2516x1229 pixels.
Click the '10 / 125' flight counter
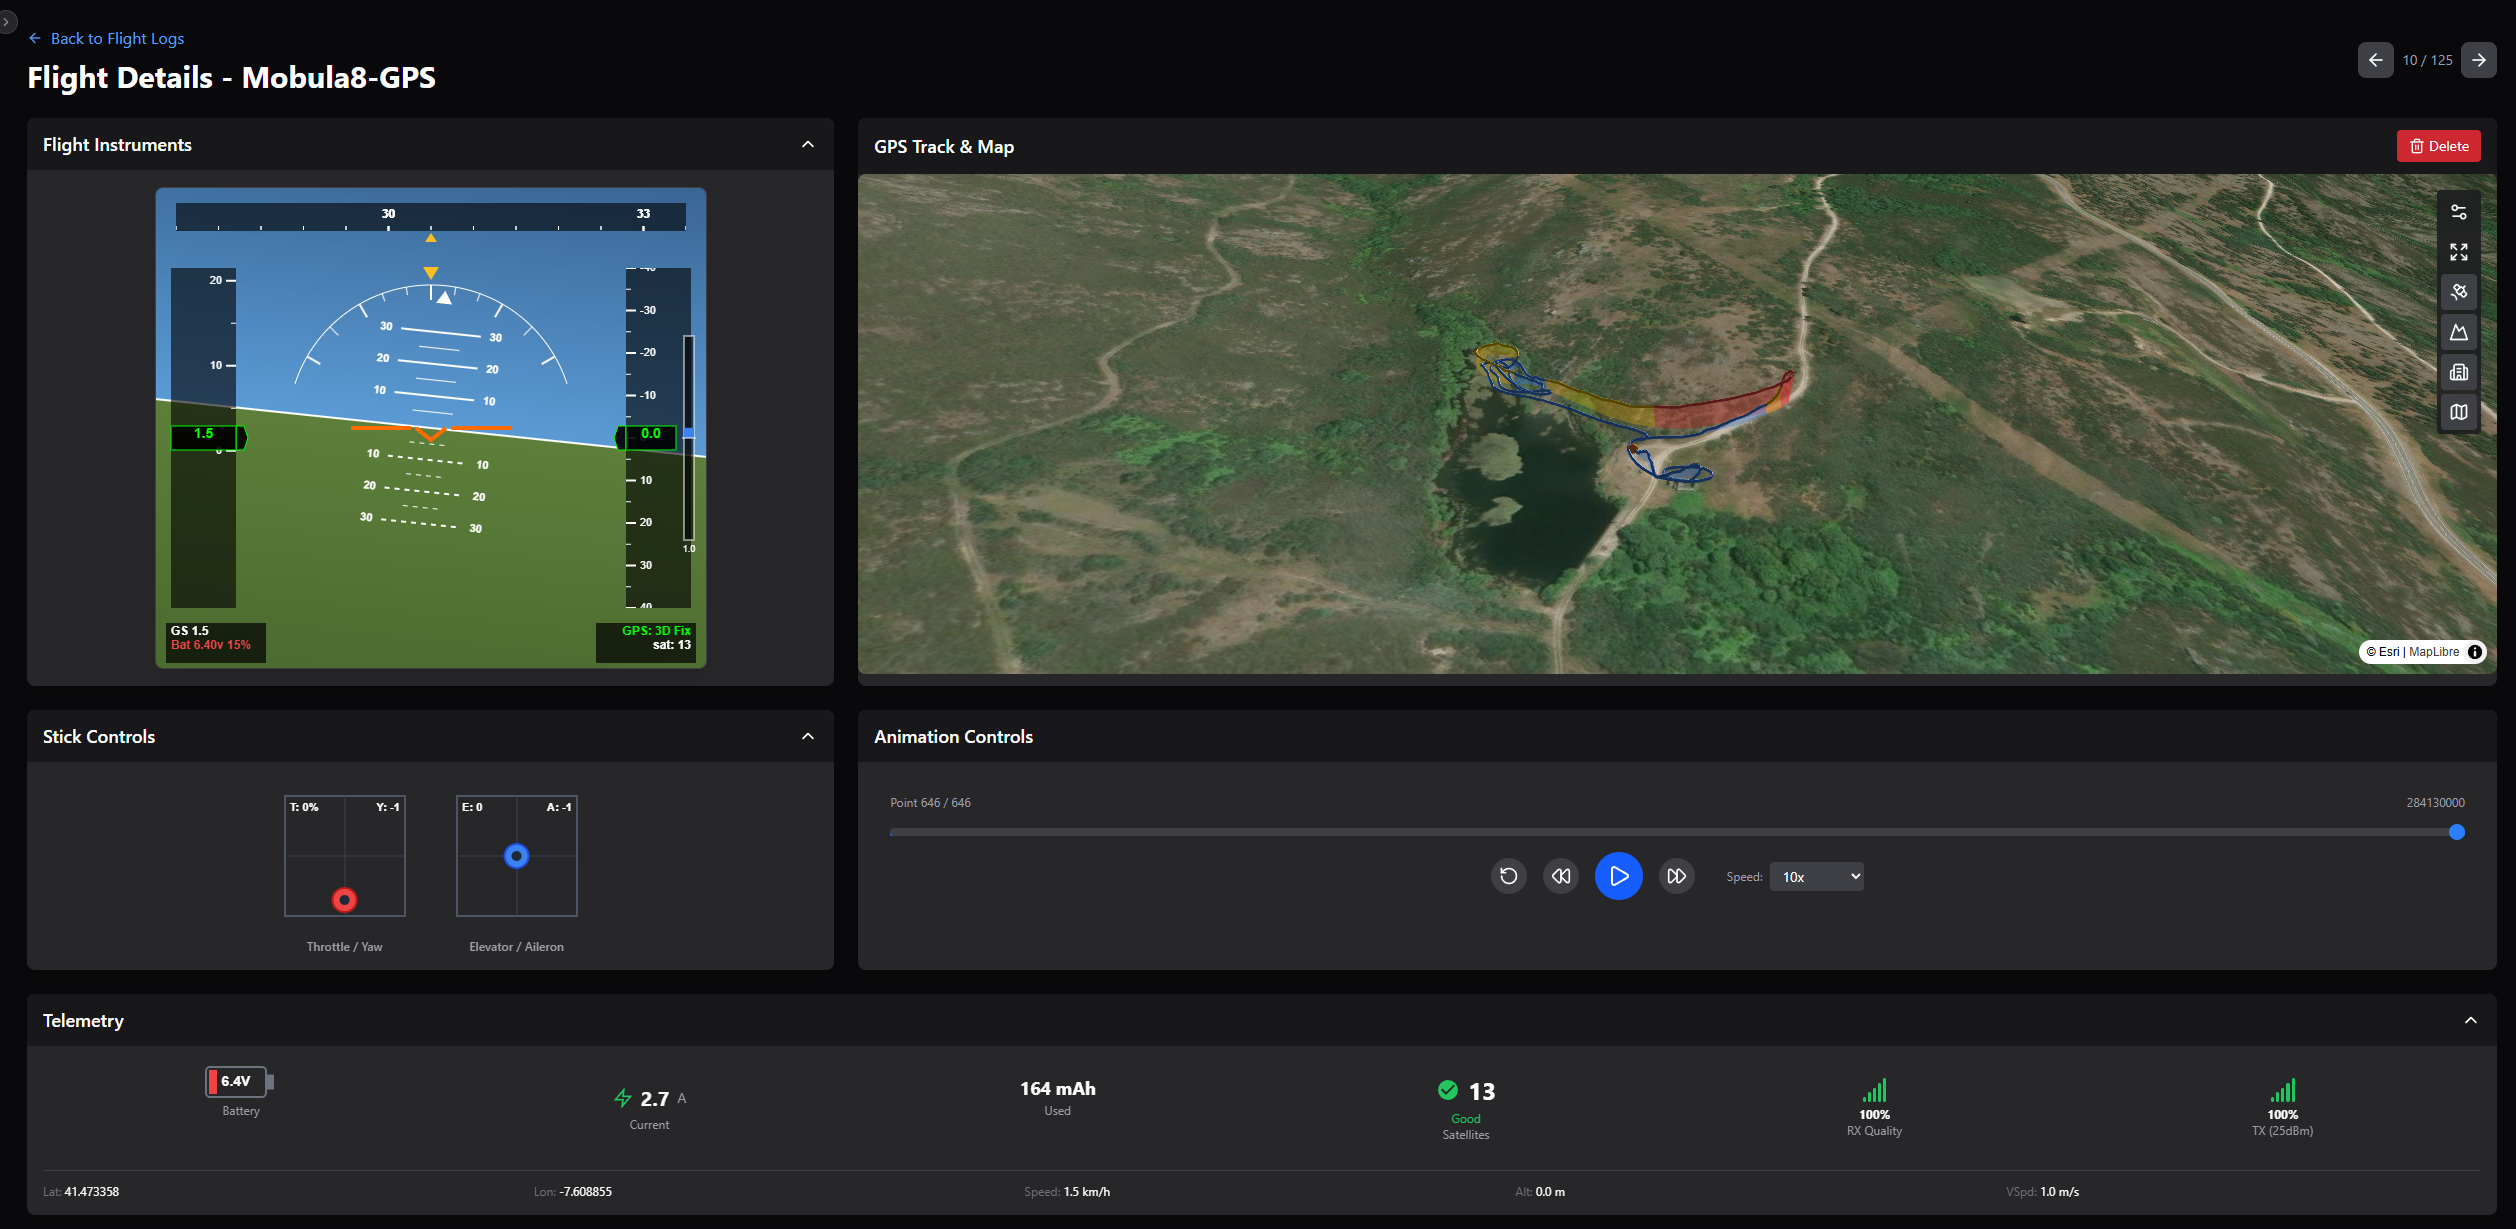[2427, 60]
